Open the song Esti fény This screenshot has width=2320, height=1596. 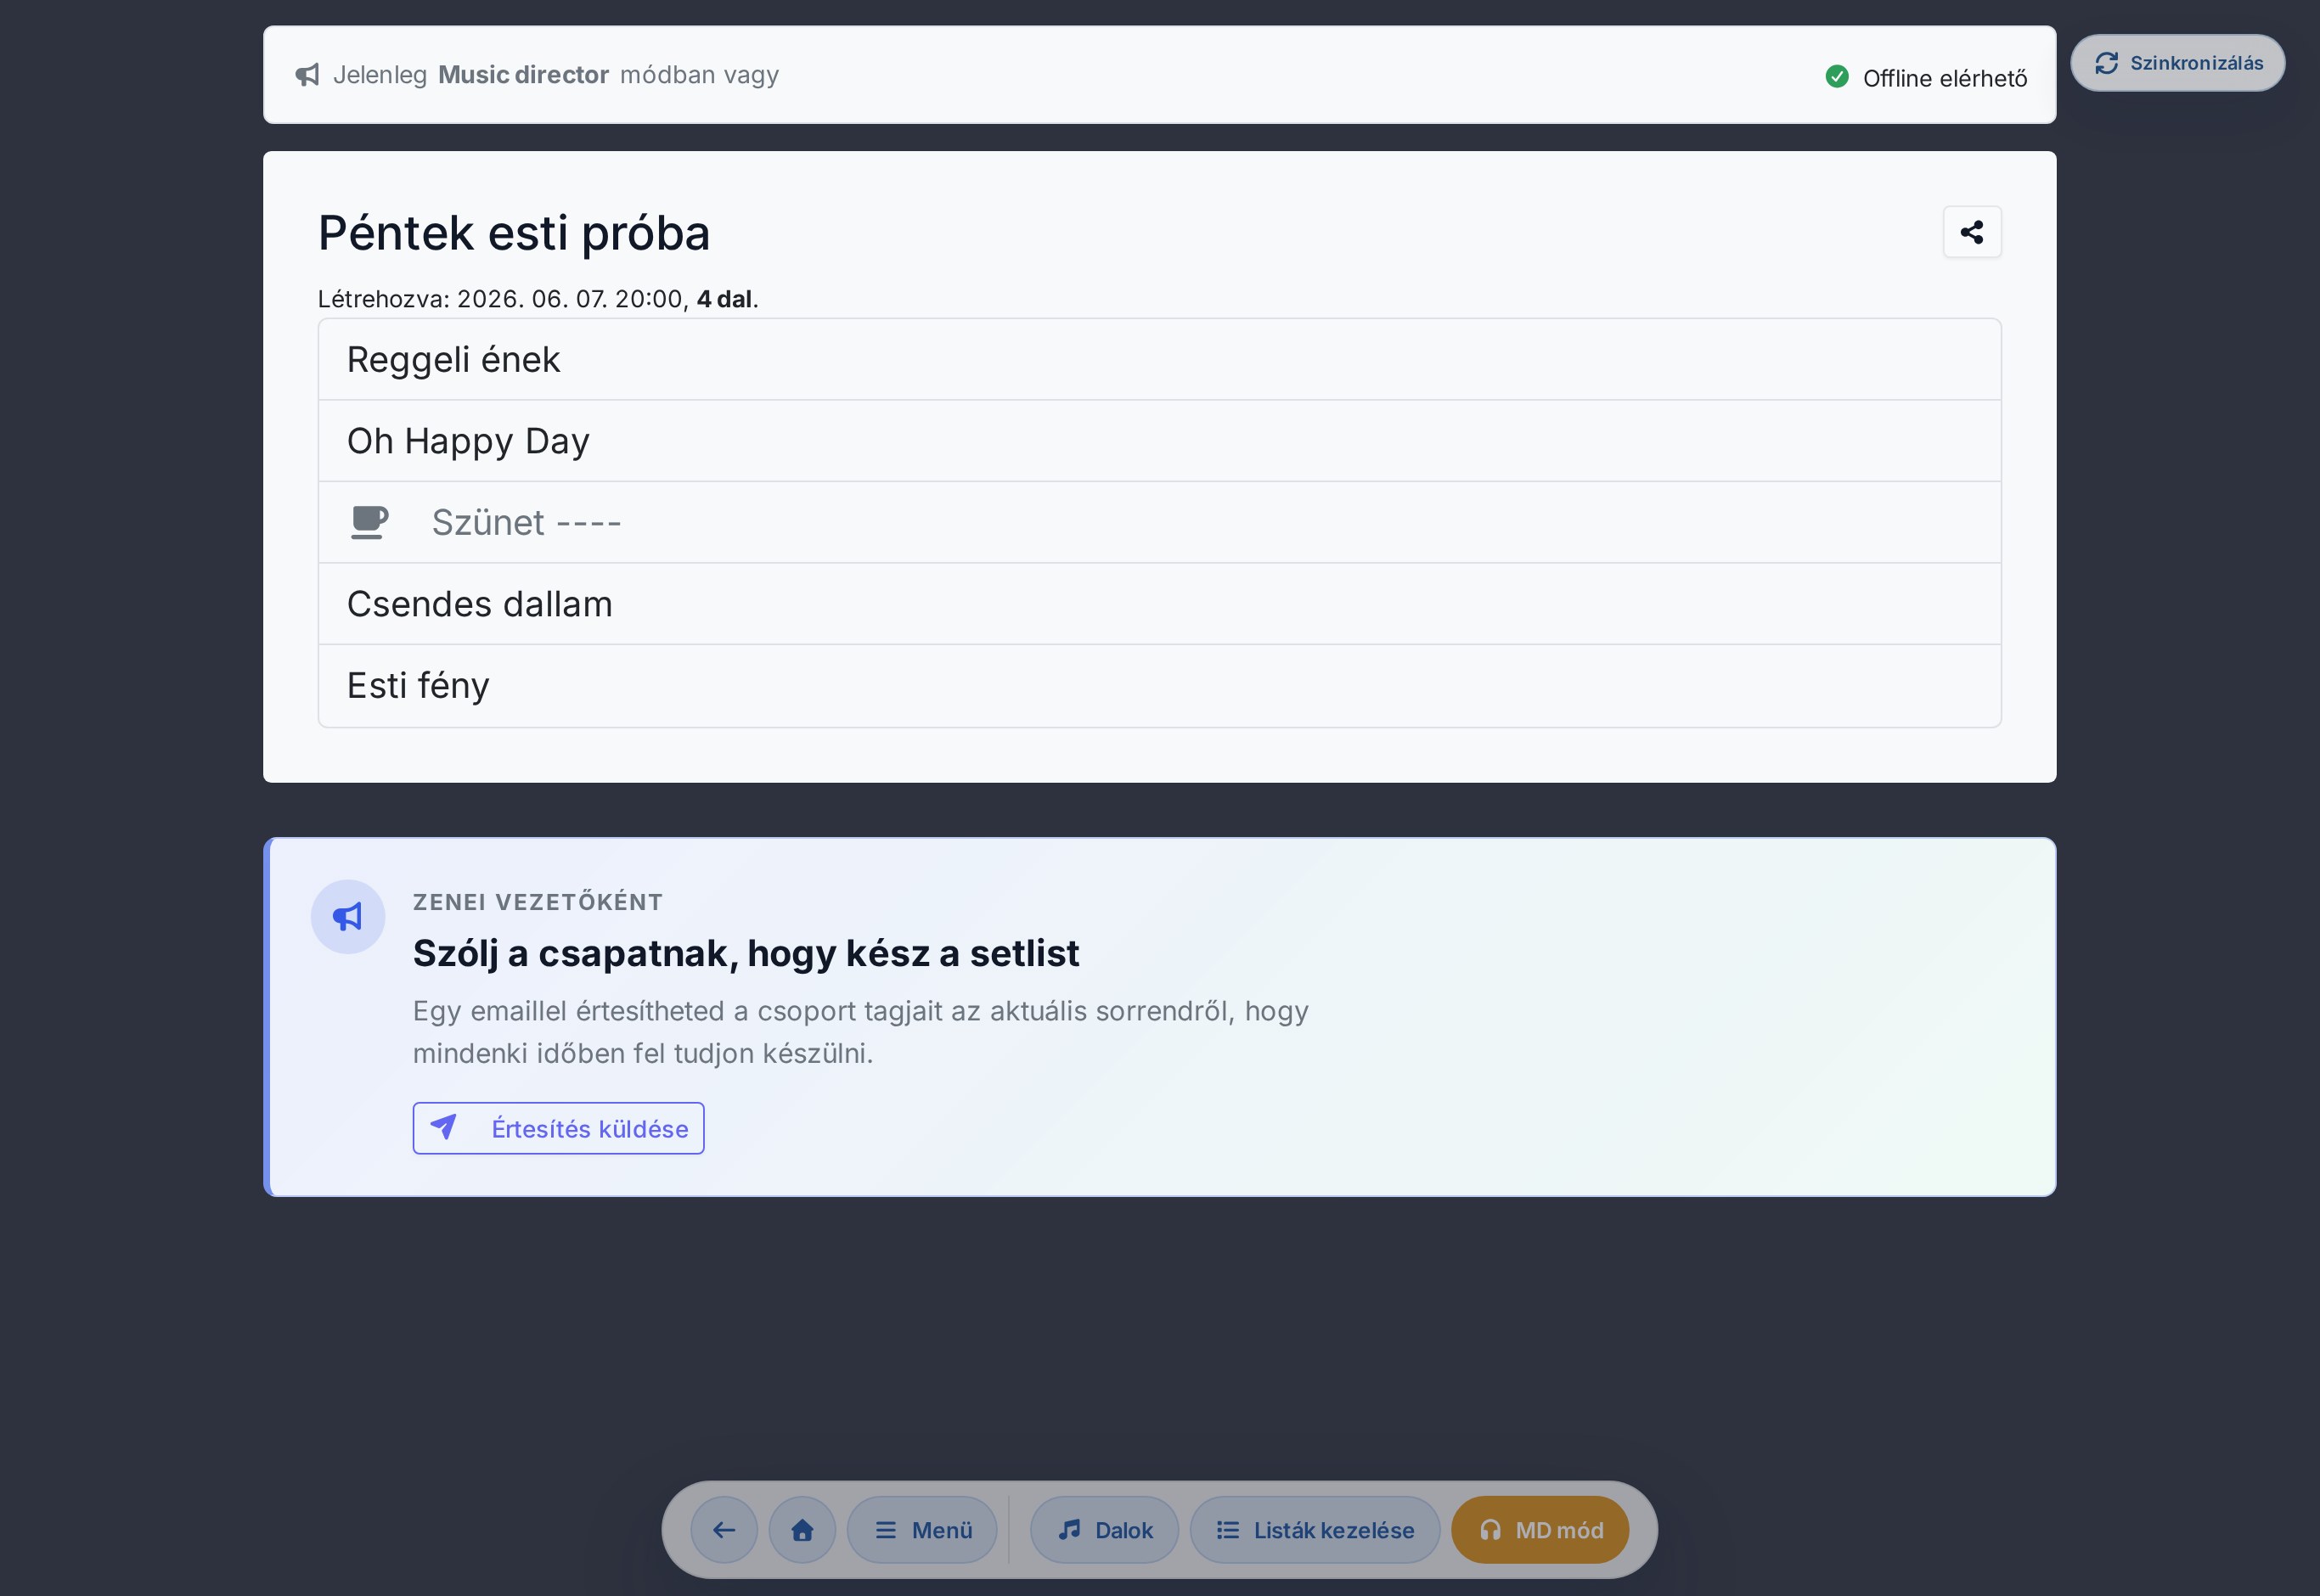(x=1159, y=686)
